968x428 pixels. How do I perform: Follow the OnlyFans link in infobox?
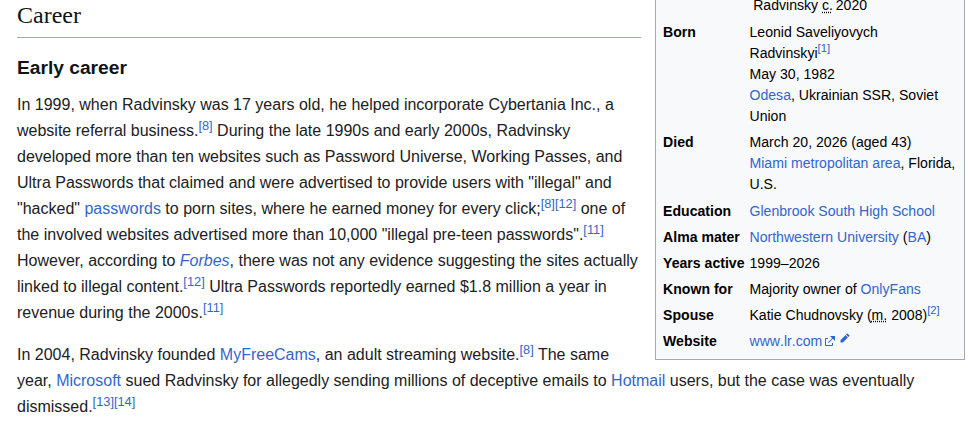click(890, 289)
